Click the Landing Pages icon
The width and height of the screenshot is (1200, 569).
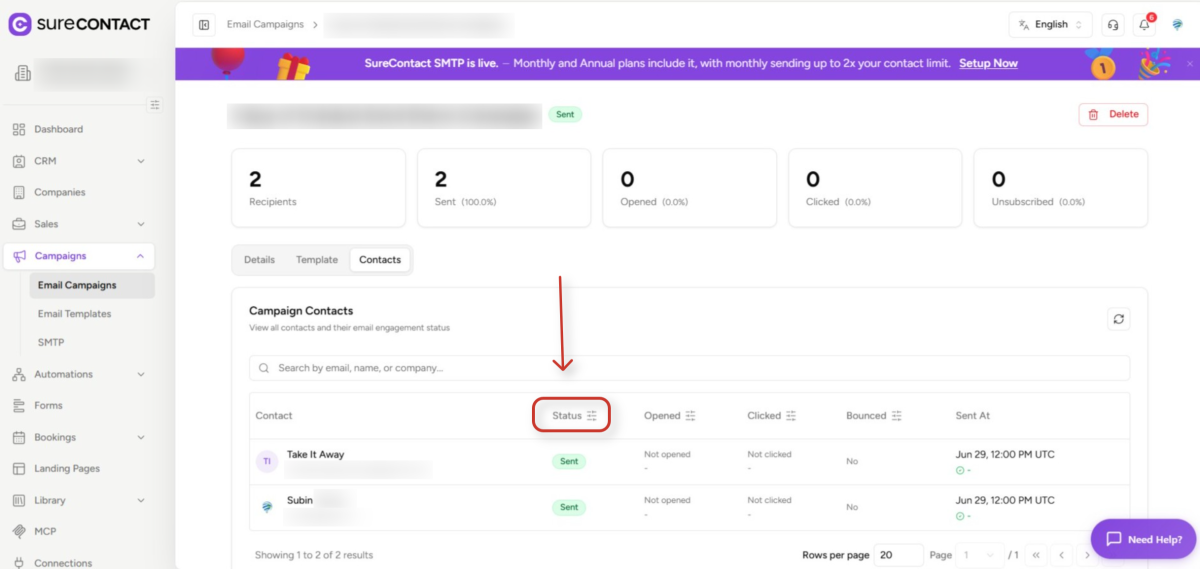[x=19, y=468]
